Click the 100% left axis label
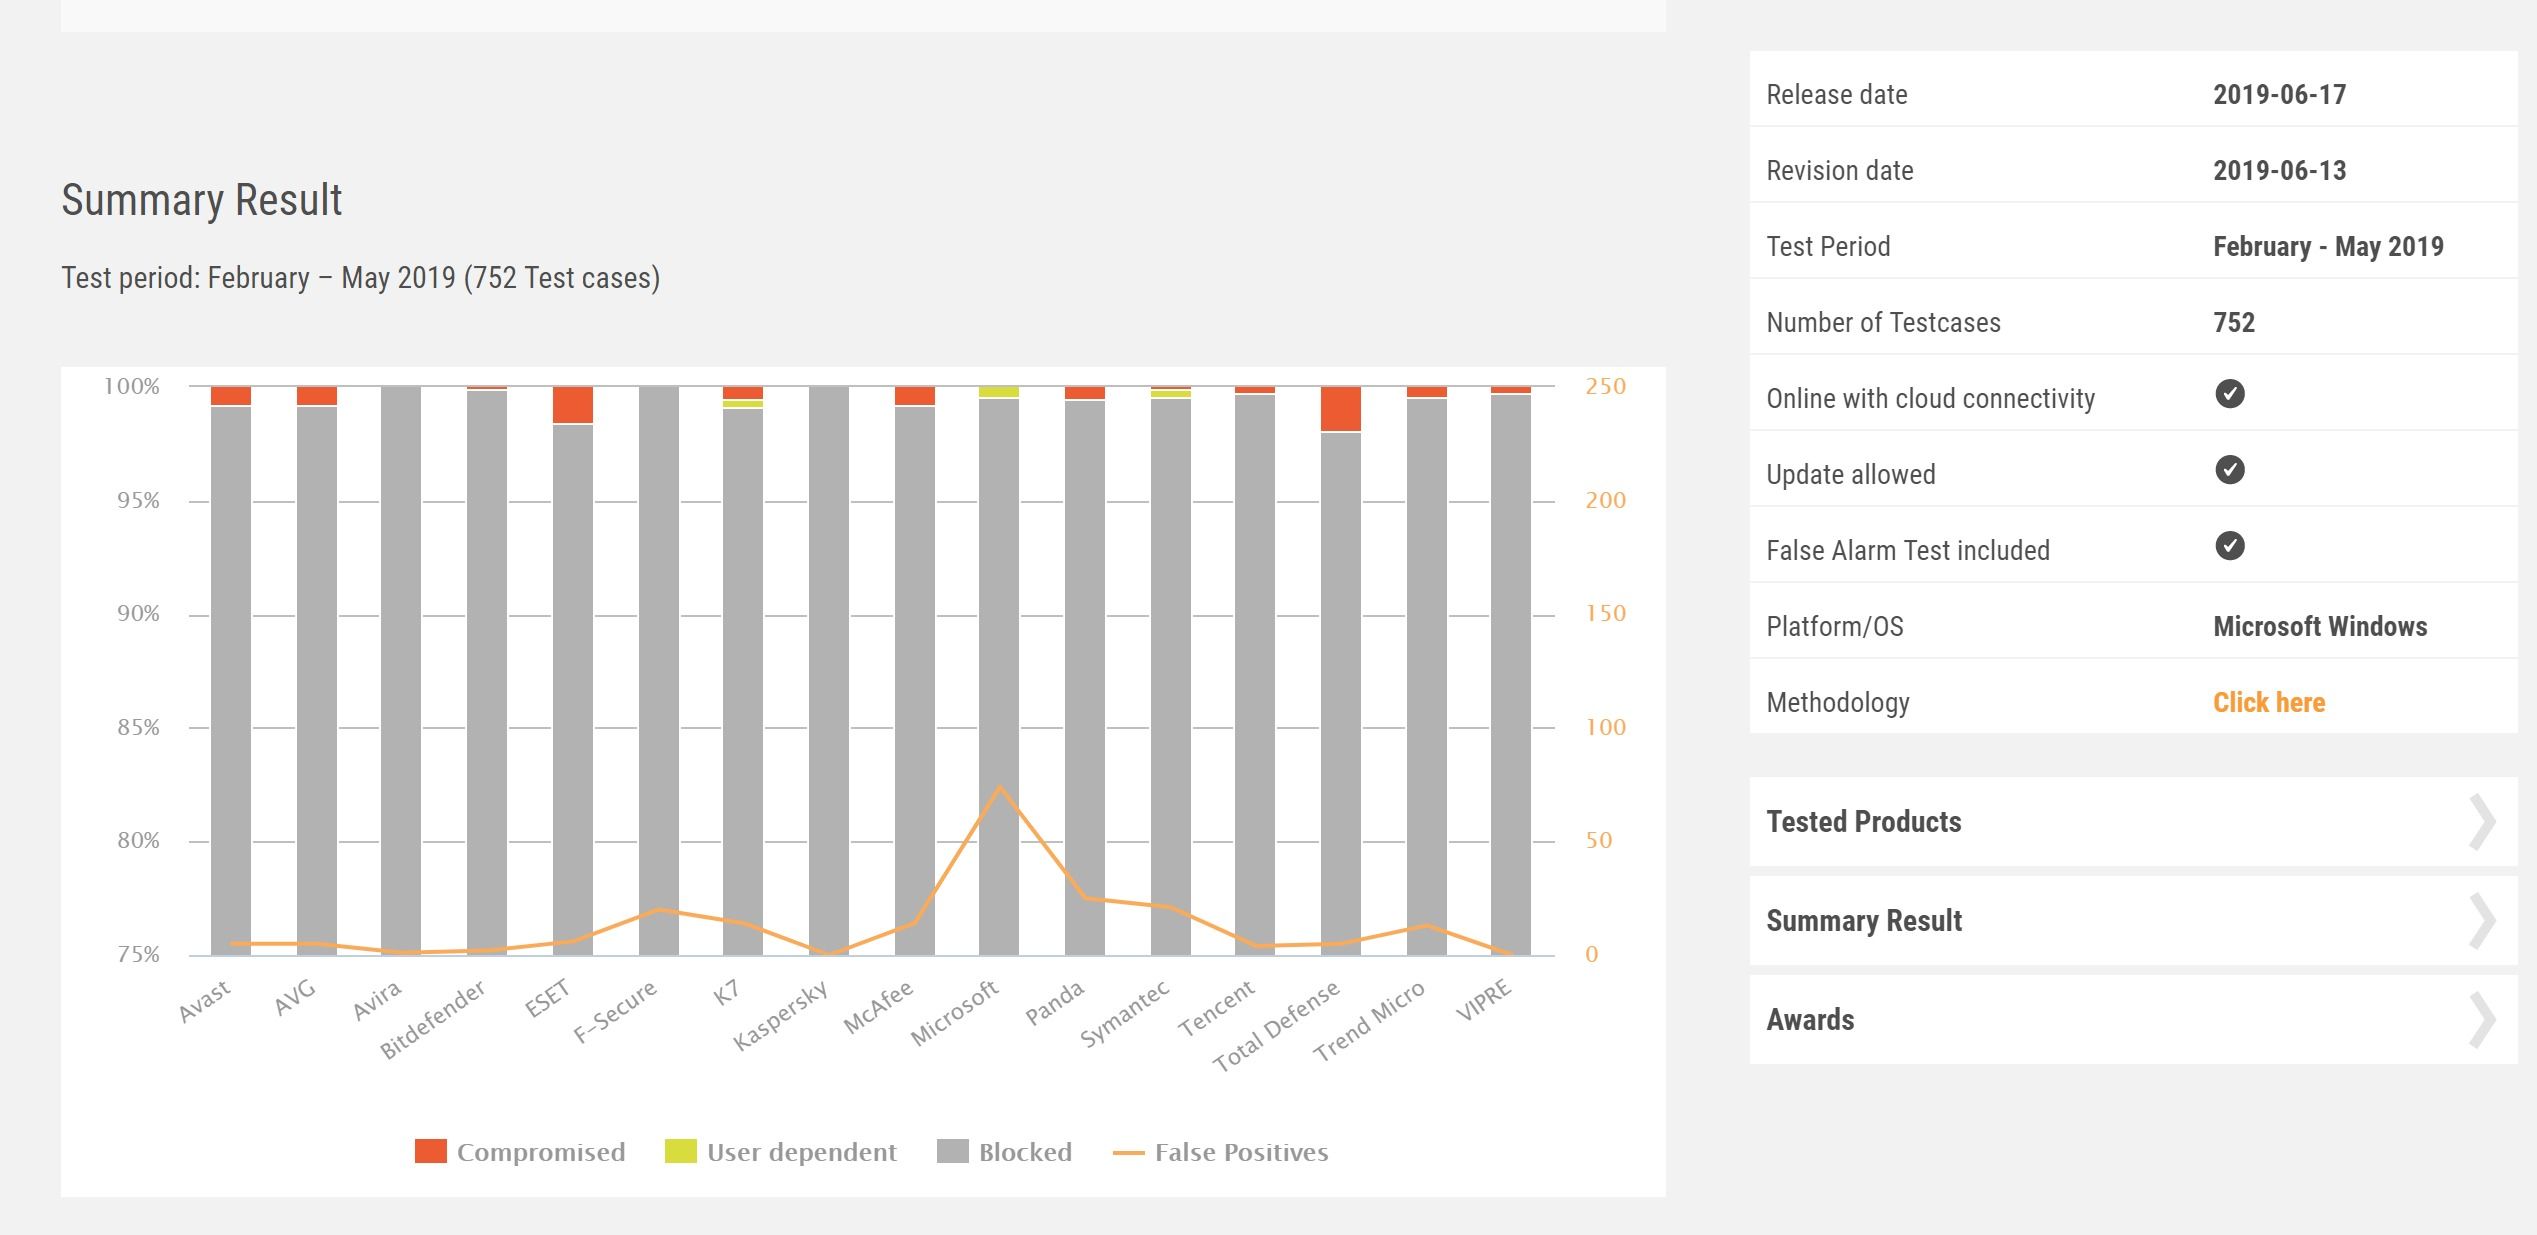The image size is (2537, 1235). pos(132,386)
